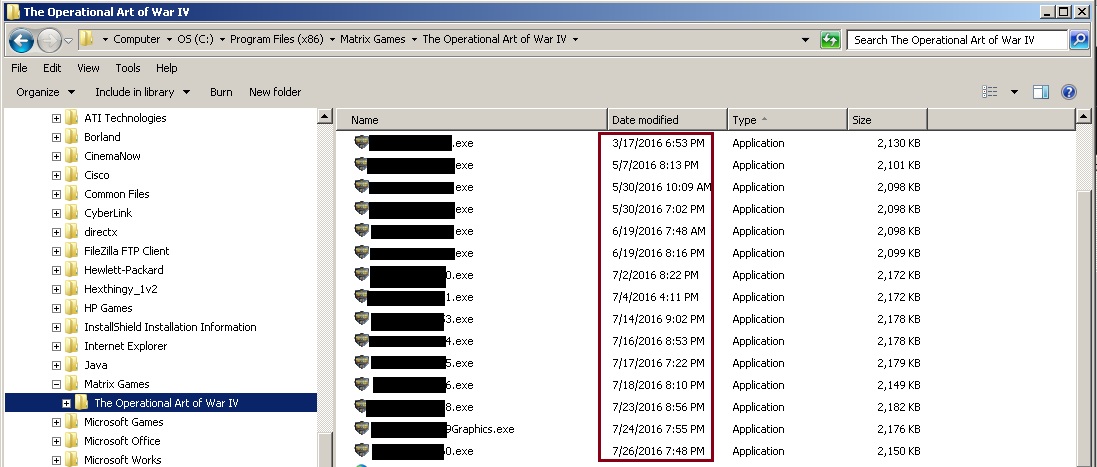The height and width of the screenshot is (467, 1097).
Task: Expand the Borland folder node
Action: click(56, 137)
